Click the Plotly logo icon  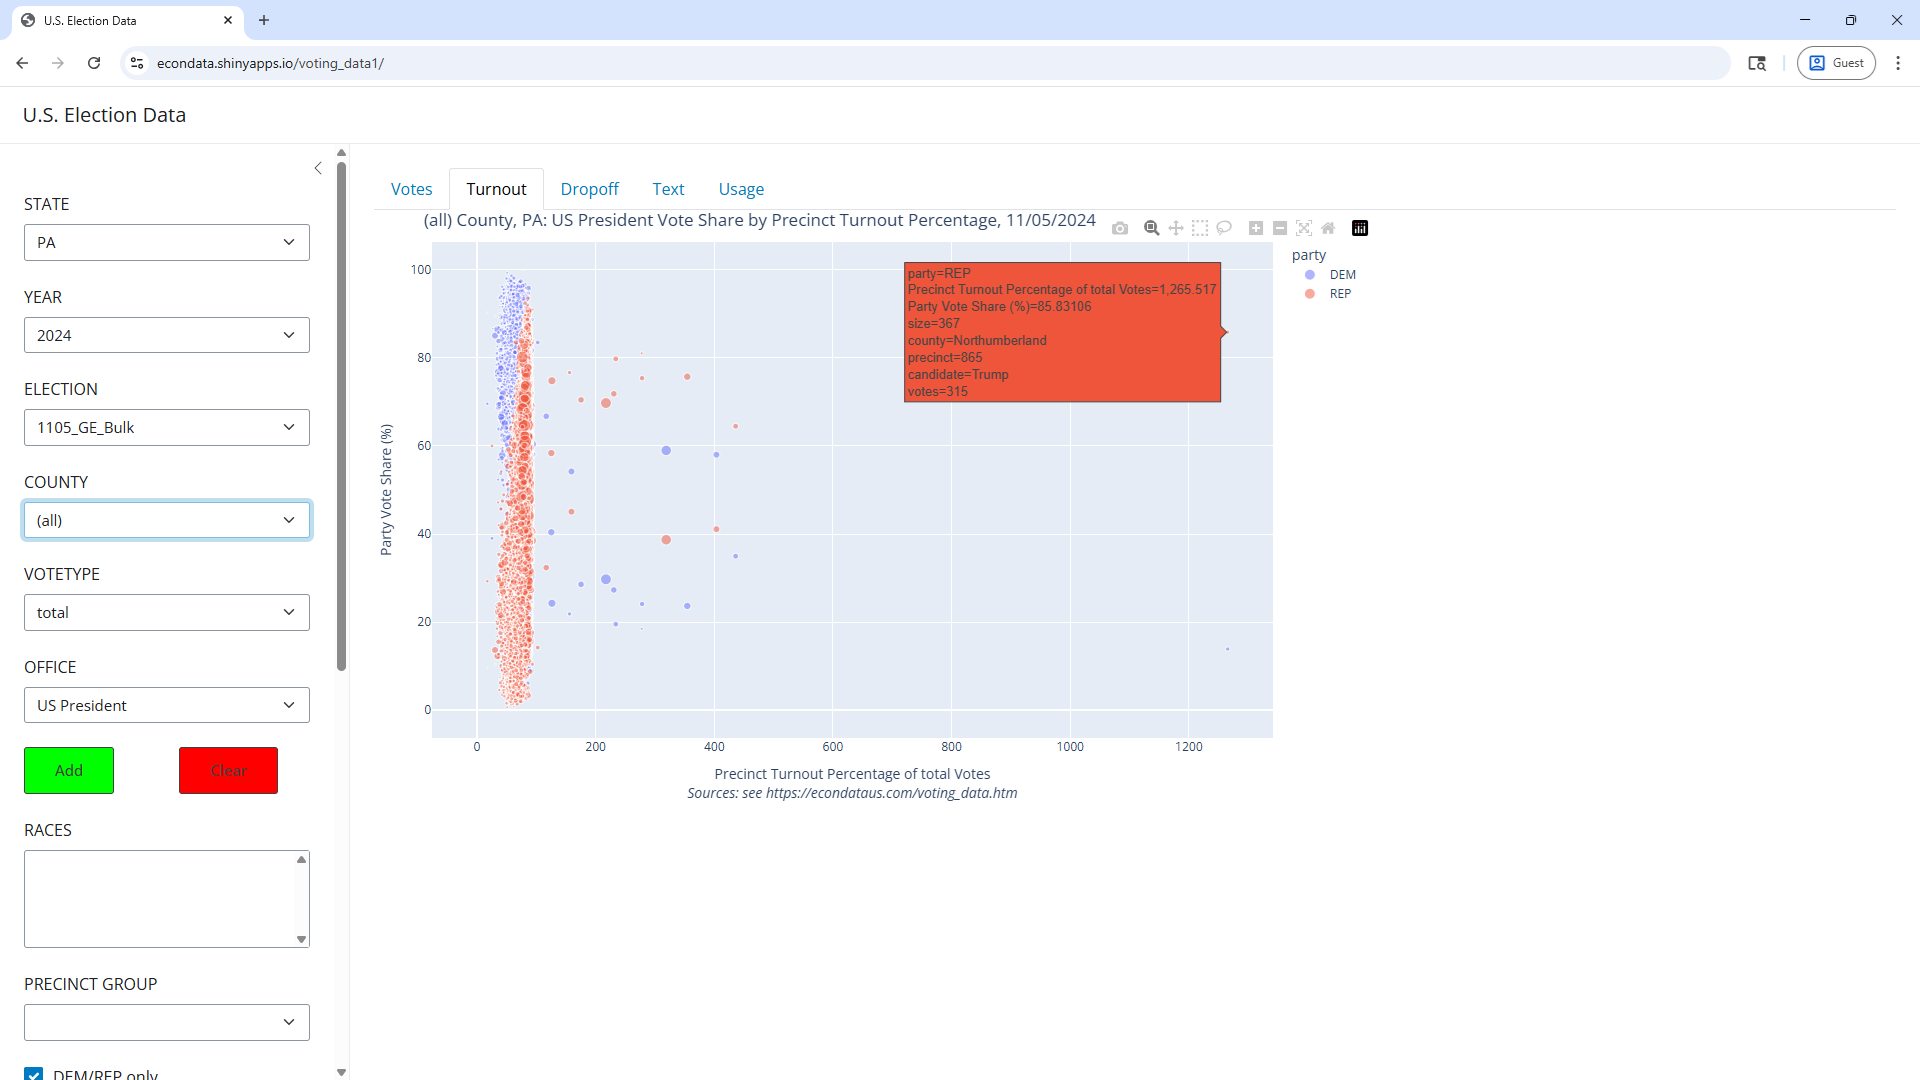coord(1360,228)
